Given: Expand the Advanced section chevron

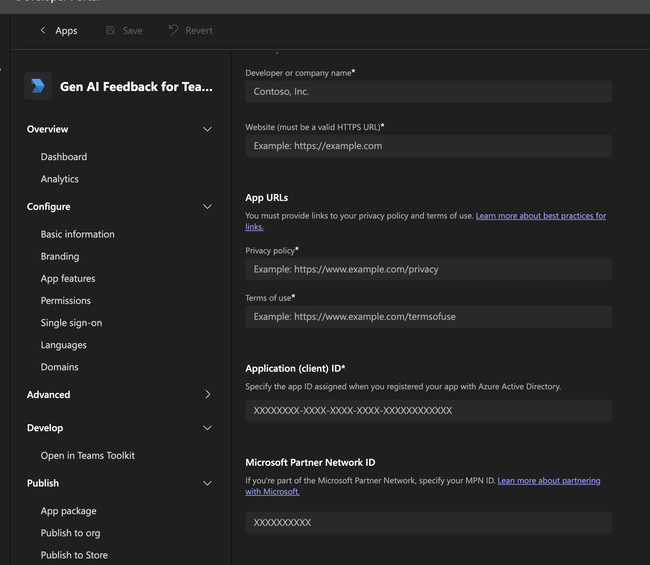Looking at the screenshot, I should pyautogui.click(x=207, y=395).
